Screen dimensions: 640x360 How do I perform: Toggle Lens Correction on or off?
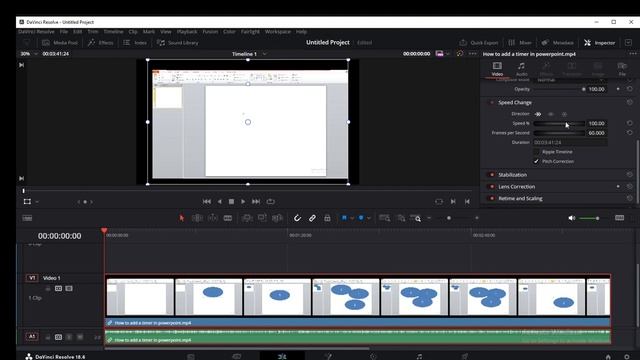(x=492, y=187)
